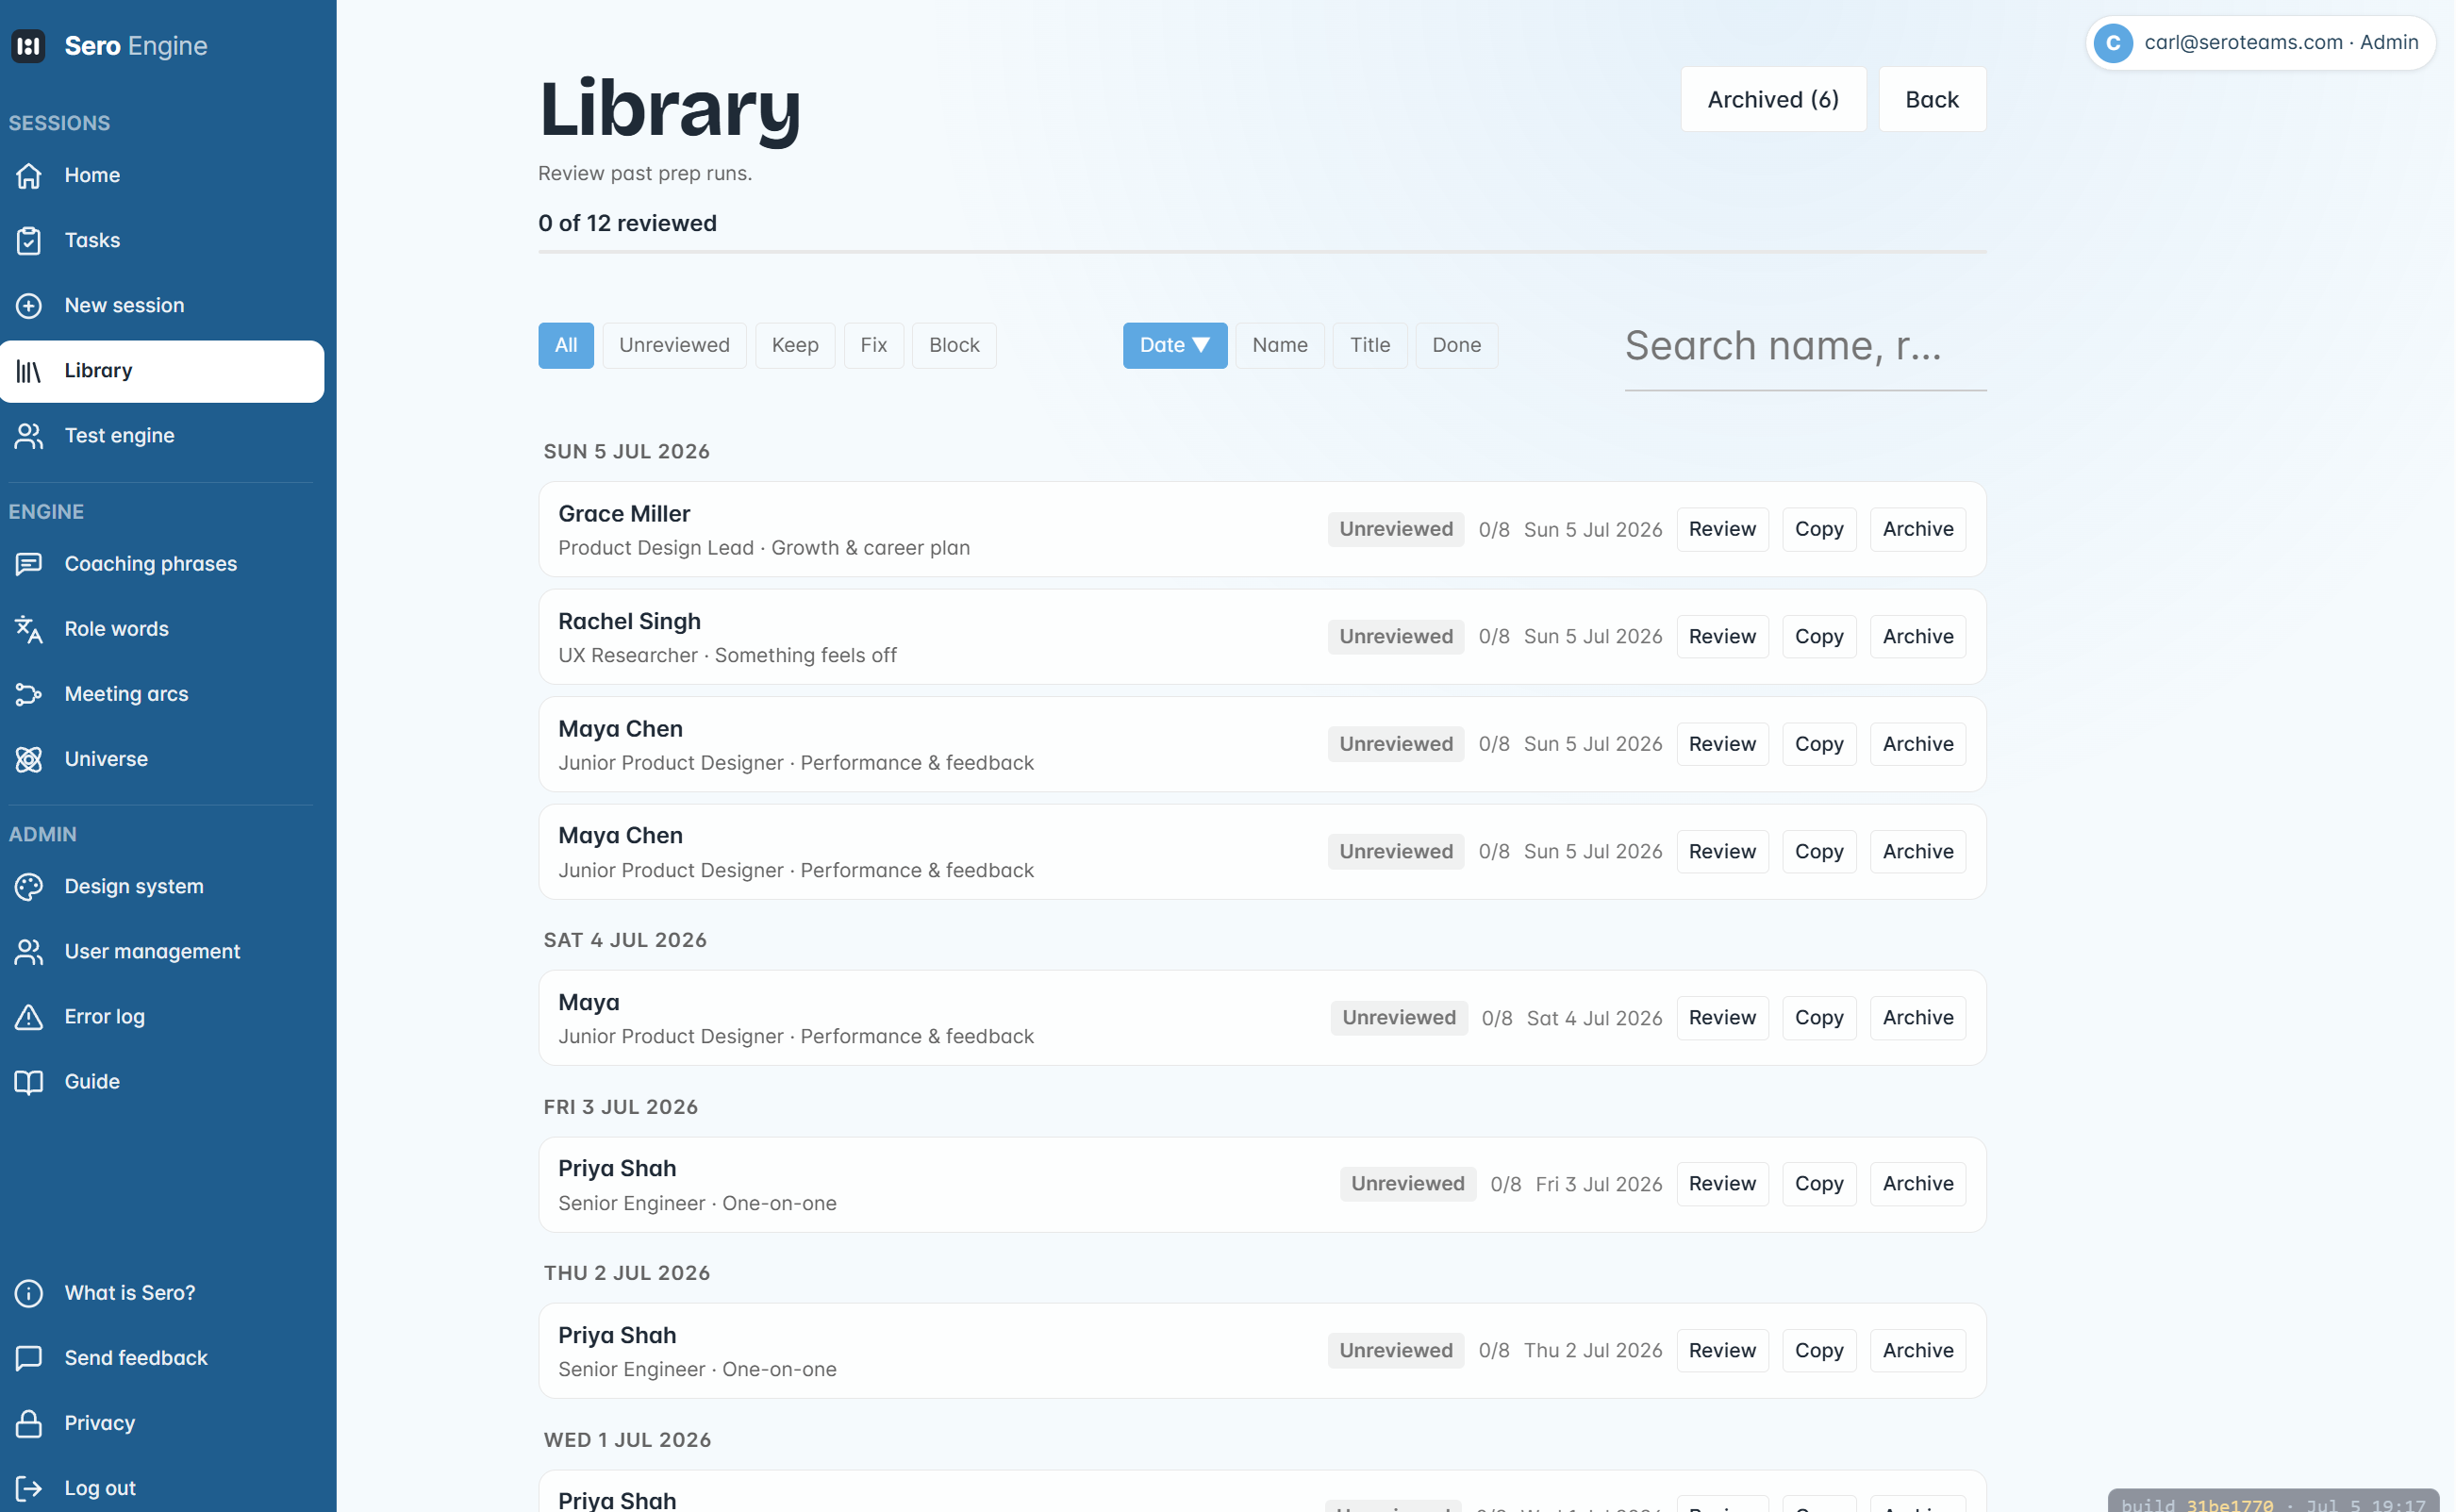Archive Priya Shah's Thu 2 Jul run

pos(1917,1350)
